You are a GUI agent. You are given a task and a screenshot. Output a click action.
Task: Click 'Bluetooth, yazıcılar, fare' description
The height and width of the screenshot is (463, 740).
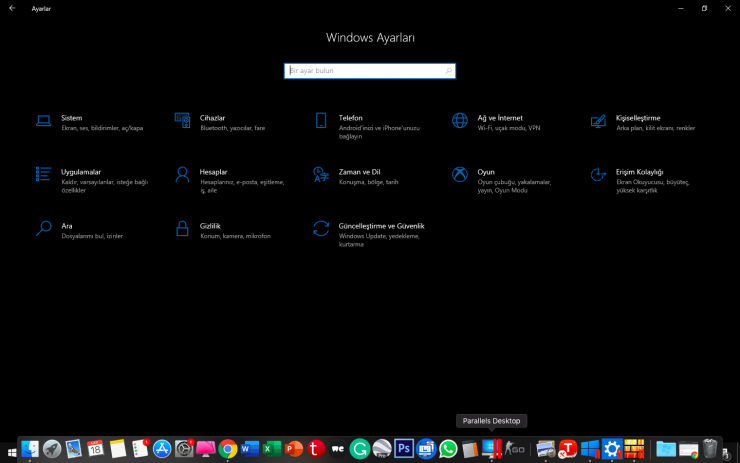pos(233,128)
